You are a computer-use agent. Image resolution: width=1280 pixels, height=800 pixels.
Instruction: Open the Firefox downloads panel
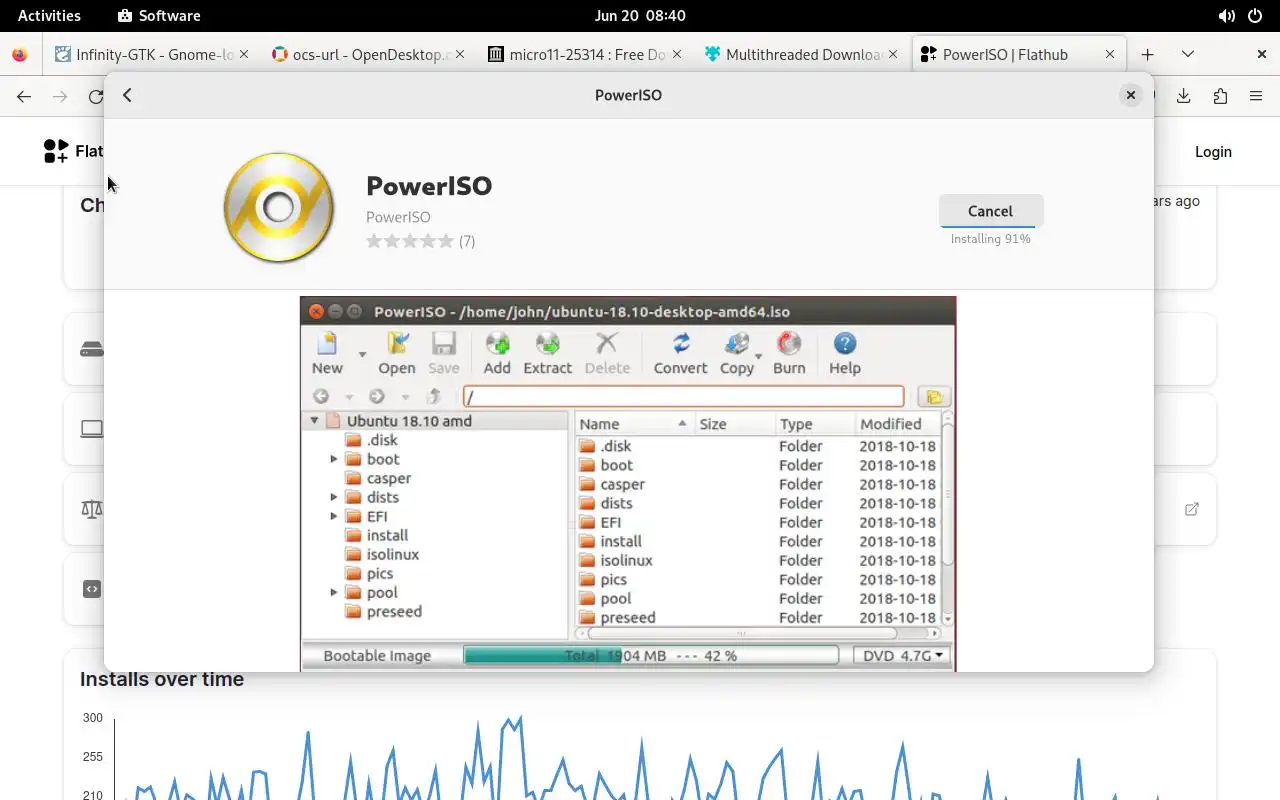pyautogui.click(x=1184, y=96)
